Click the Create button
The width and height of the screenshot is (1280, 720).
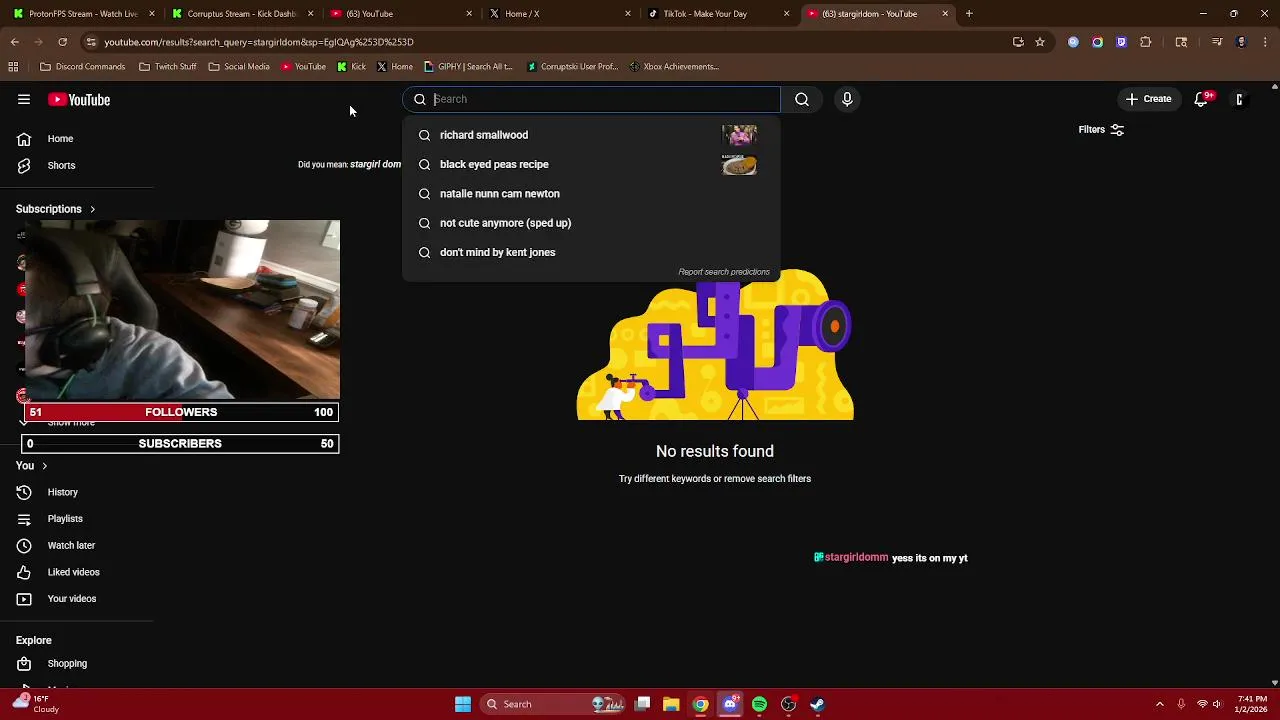pyautogui.click(x=1148, y=99)
